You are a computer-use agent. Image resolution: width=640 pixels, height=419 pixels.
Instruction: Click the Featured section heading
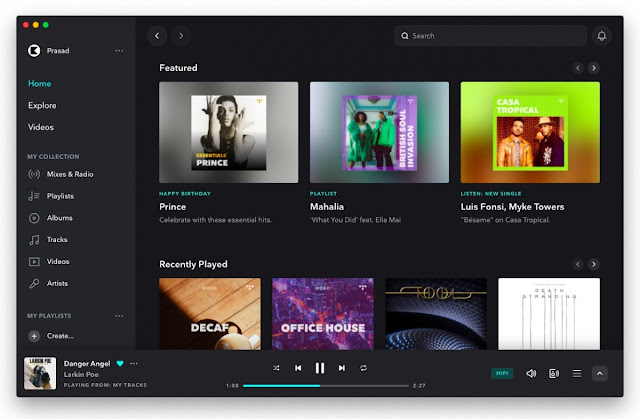tap(178, 68)
